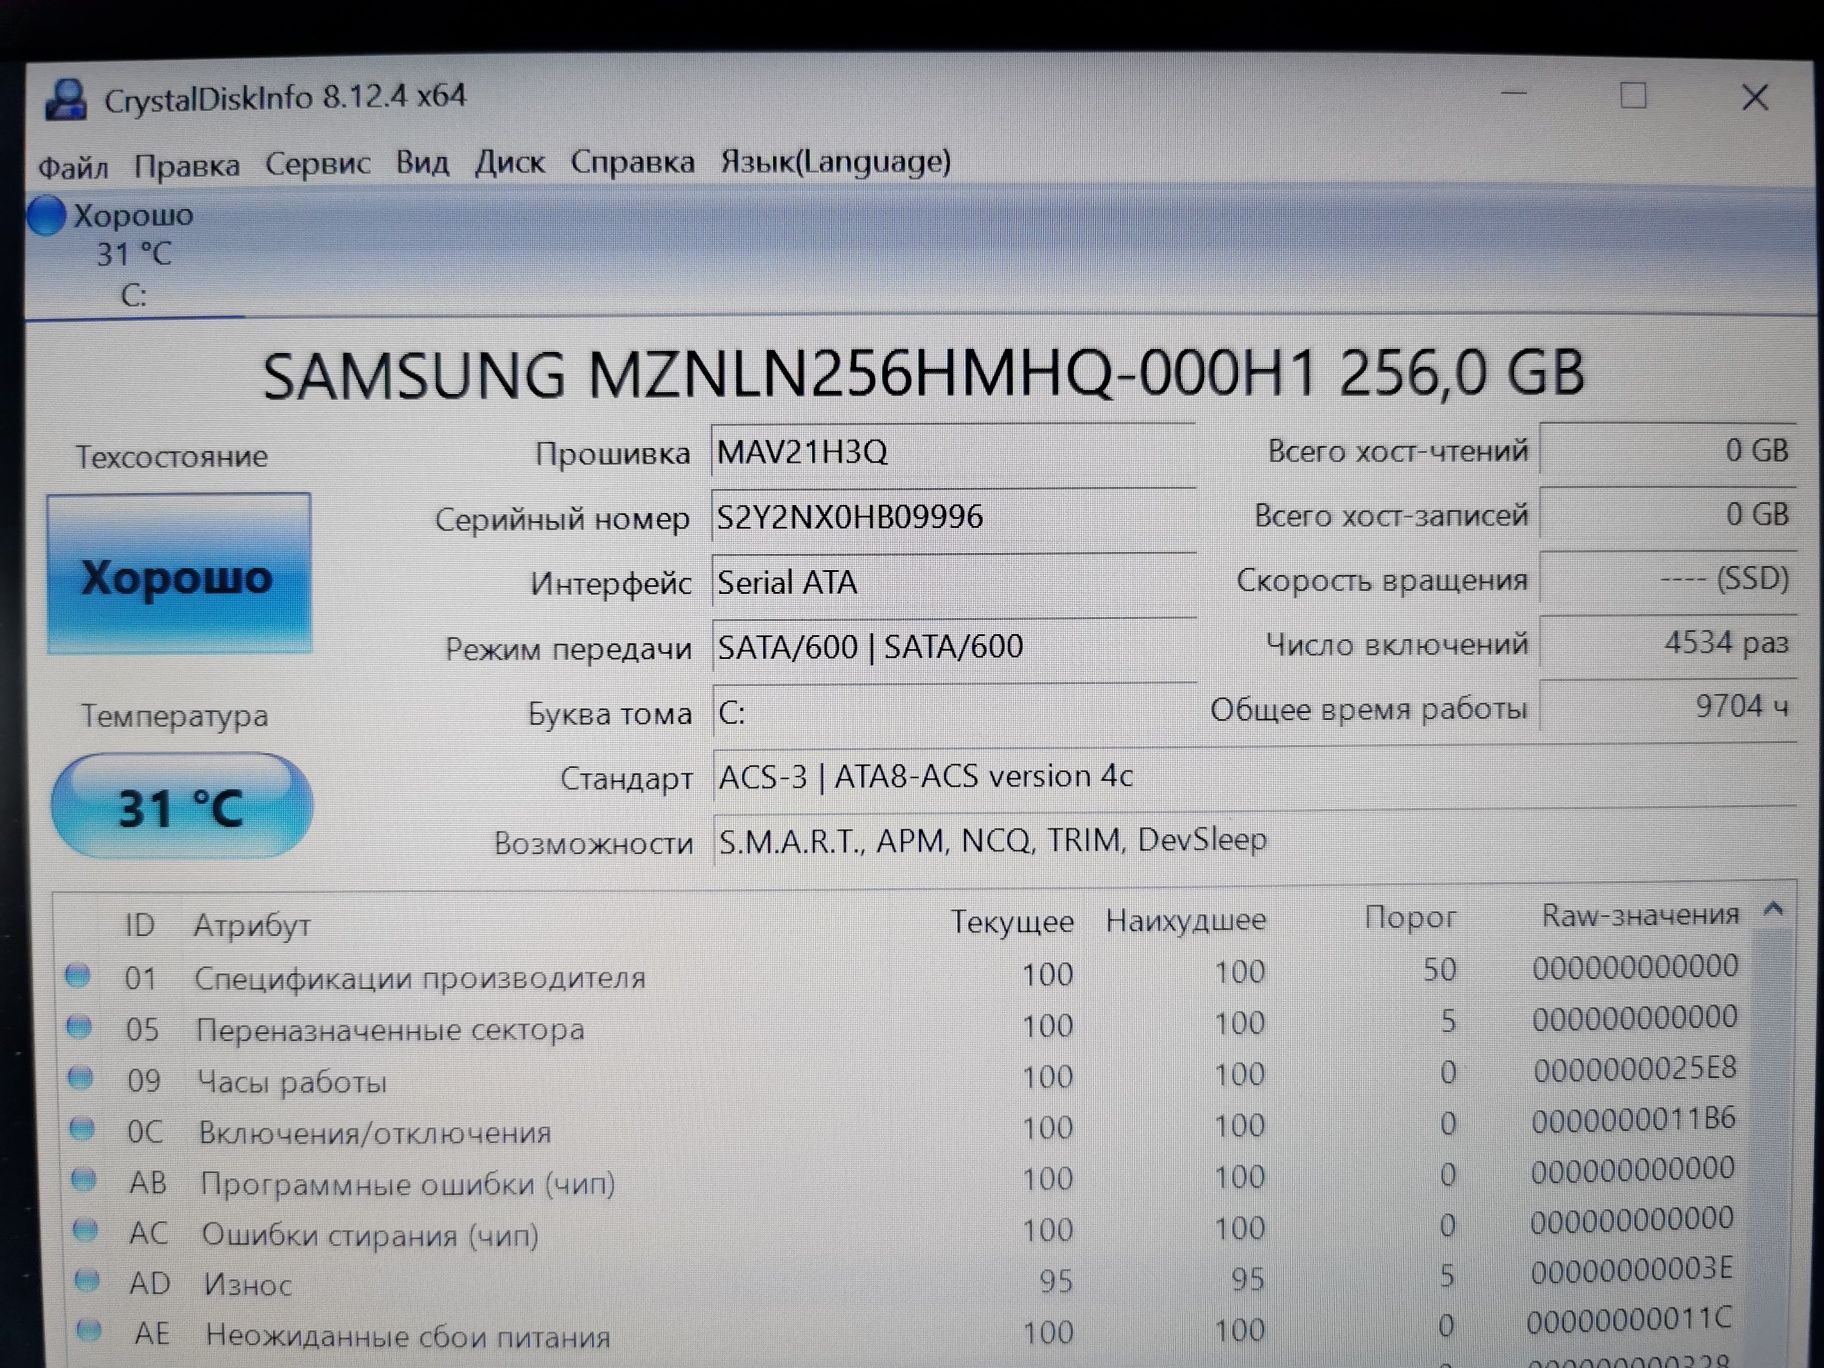The image size is (1824, 1368).
Task: Click the status dot of attribute AC
Action: [x=87, y=1229]
